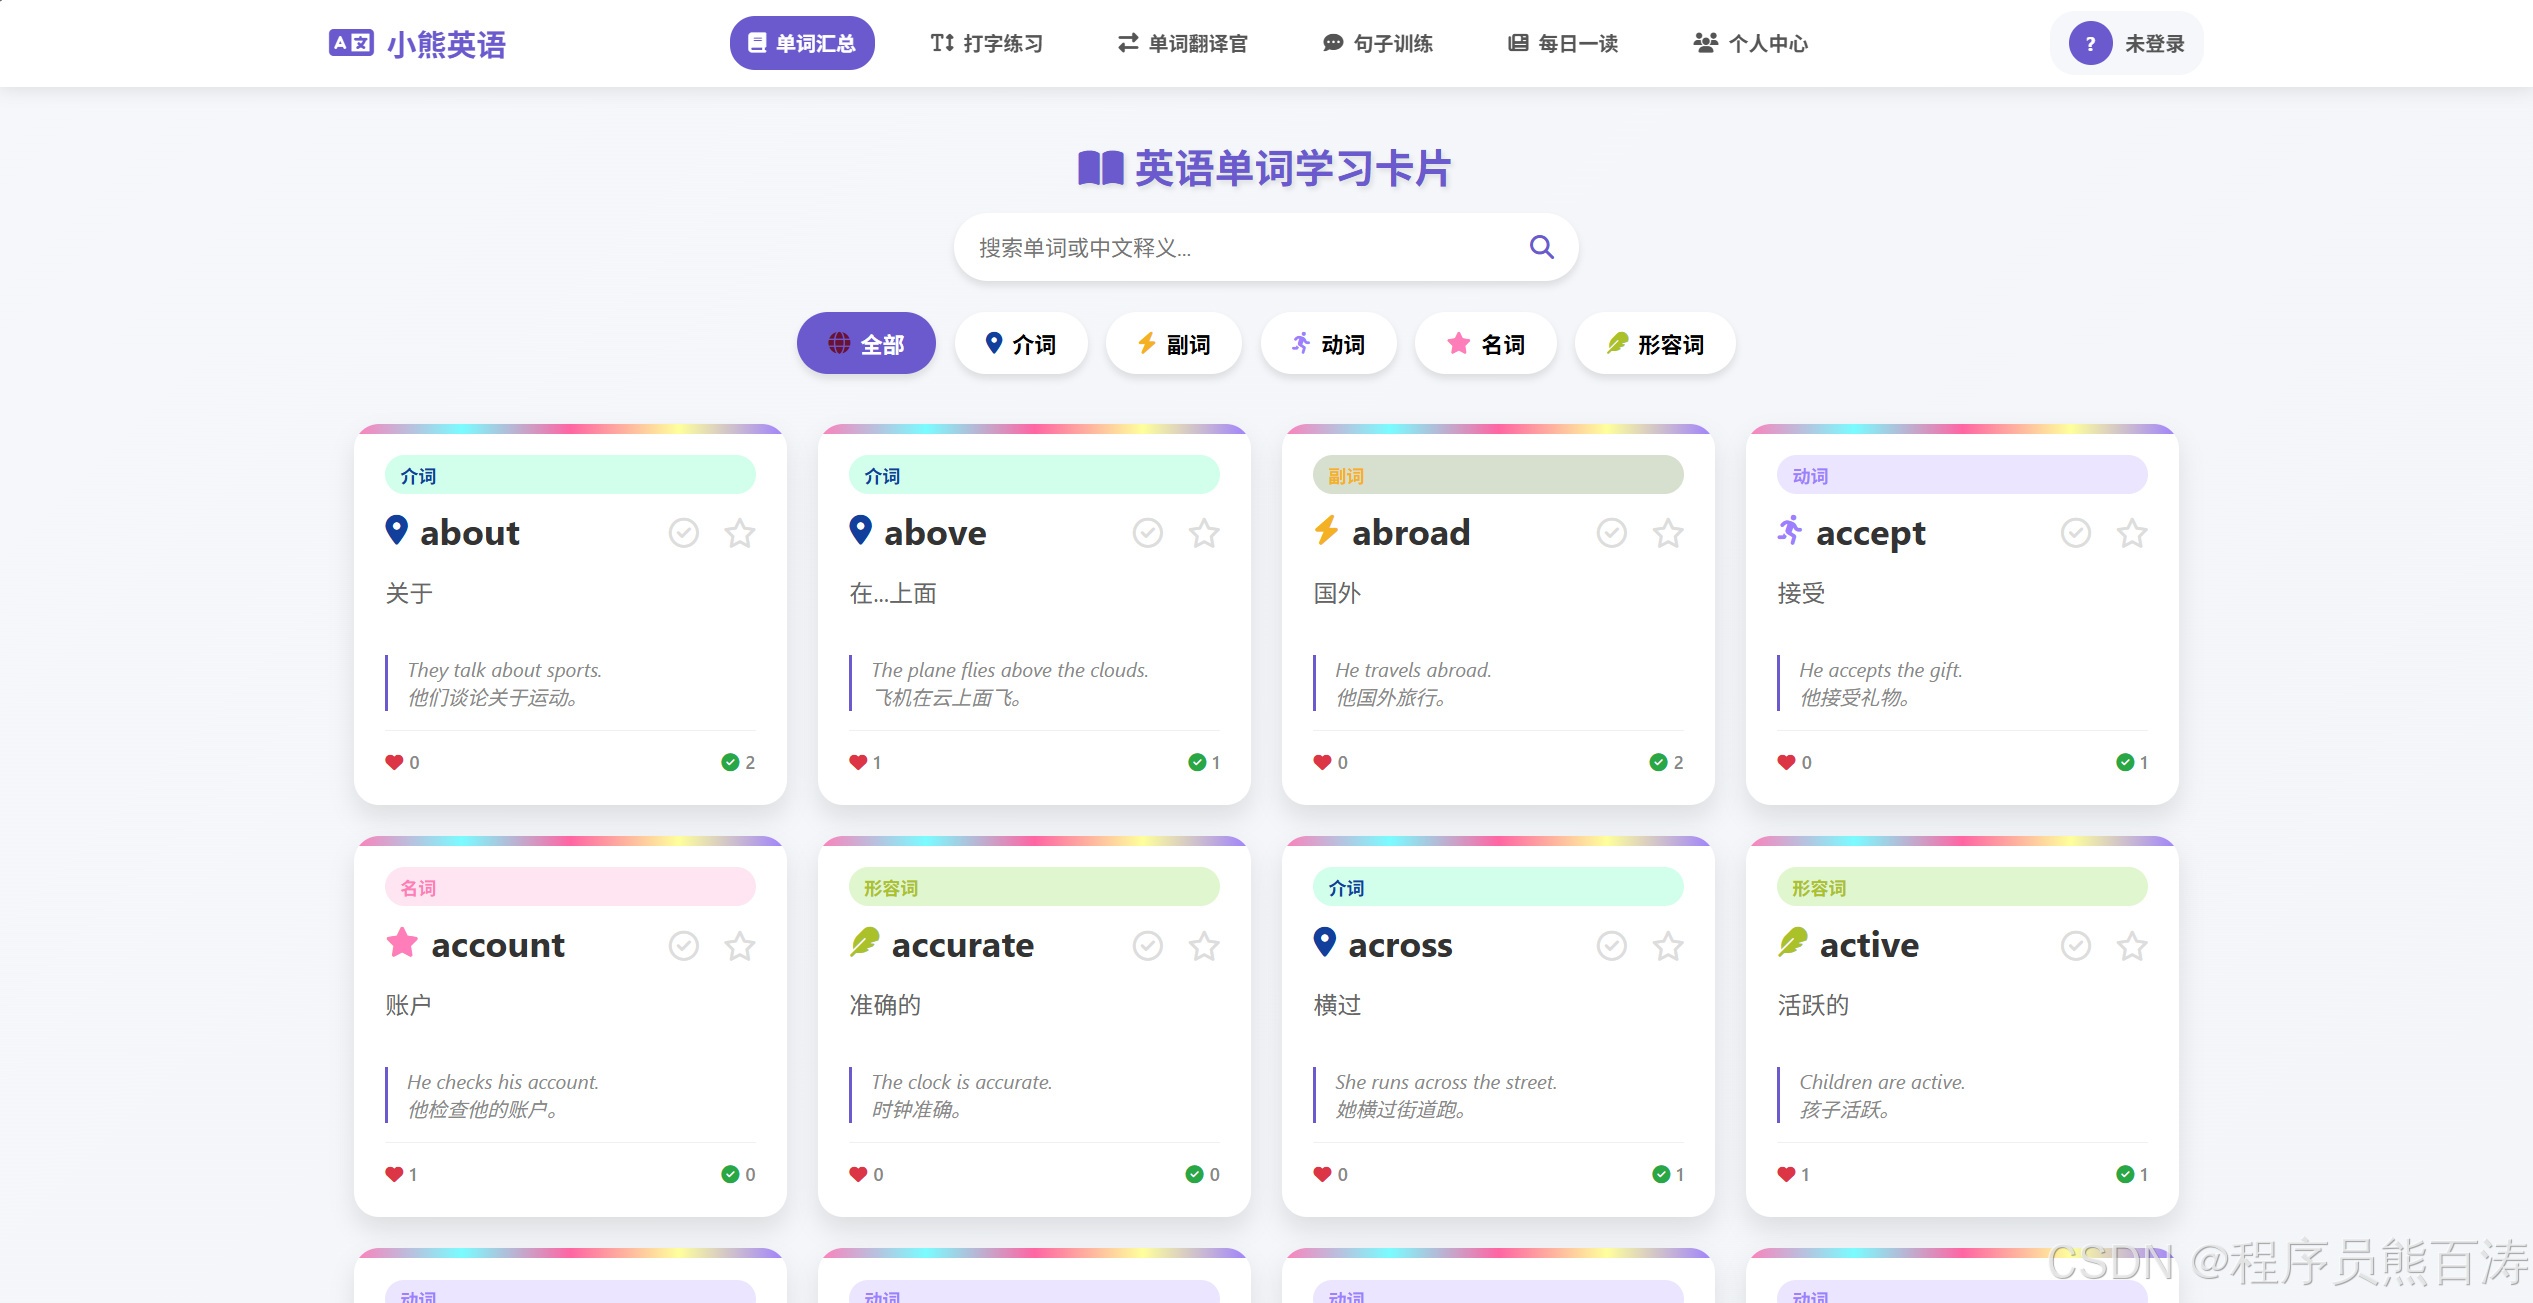Select the 全部 filter
2533x1303 pixels.
pyautogui.click(x=866, y=344)
